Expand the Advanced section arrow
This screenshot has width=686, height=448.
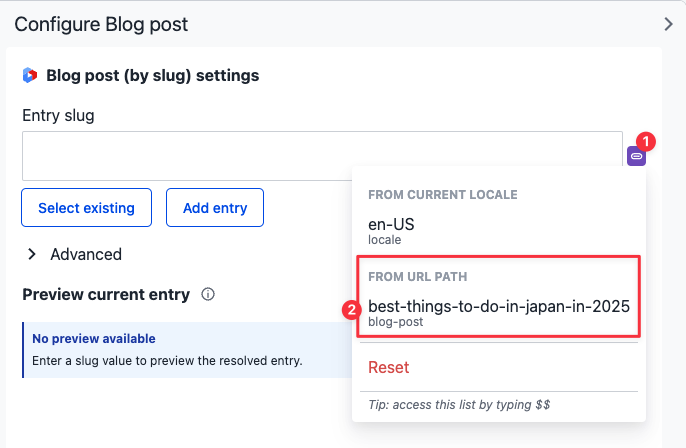click(33, 254)
